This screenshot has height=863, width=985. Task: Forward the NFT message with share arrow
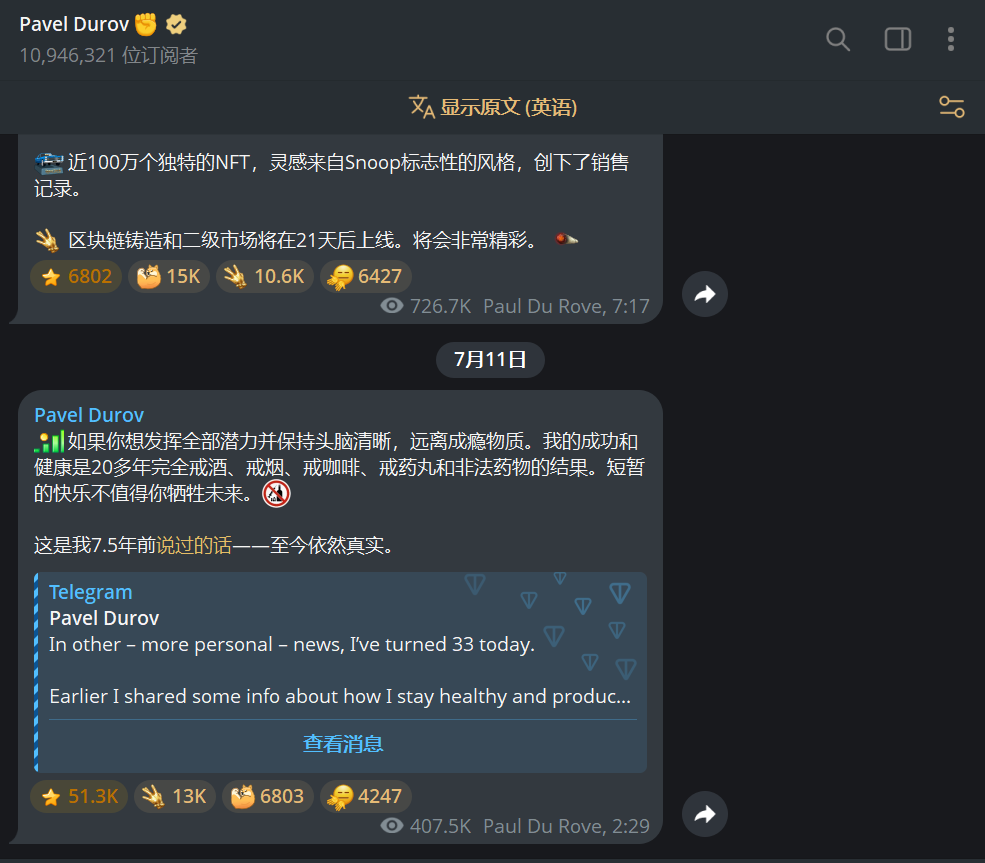click(x=705, y=294)
